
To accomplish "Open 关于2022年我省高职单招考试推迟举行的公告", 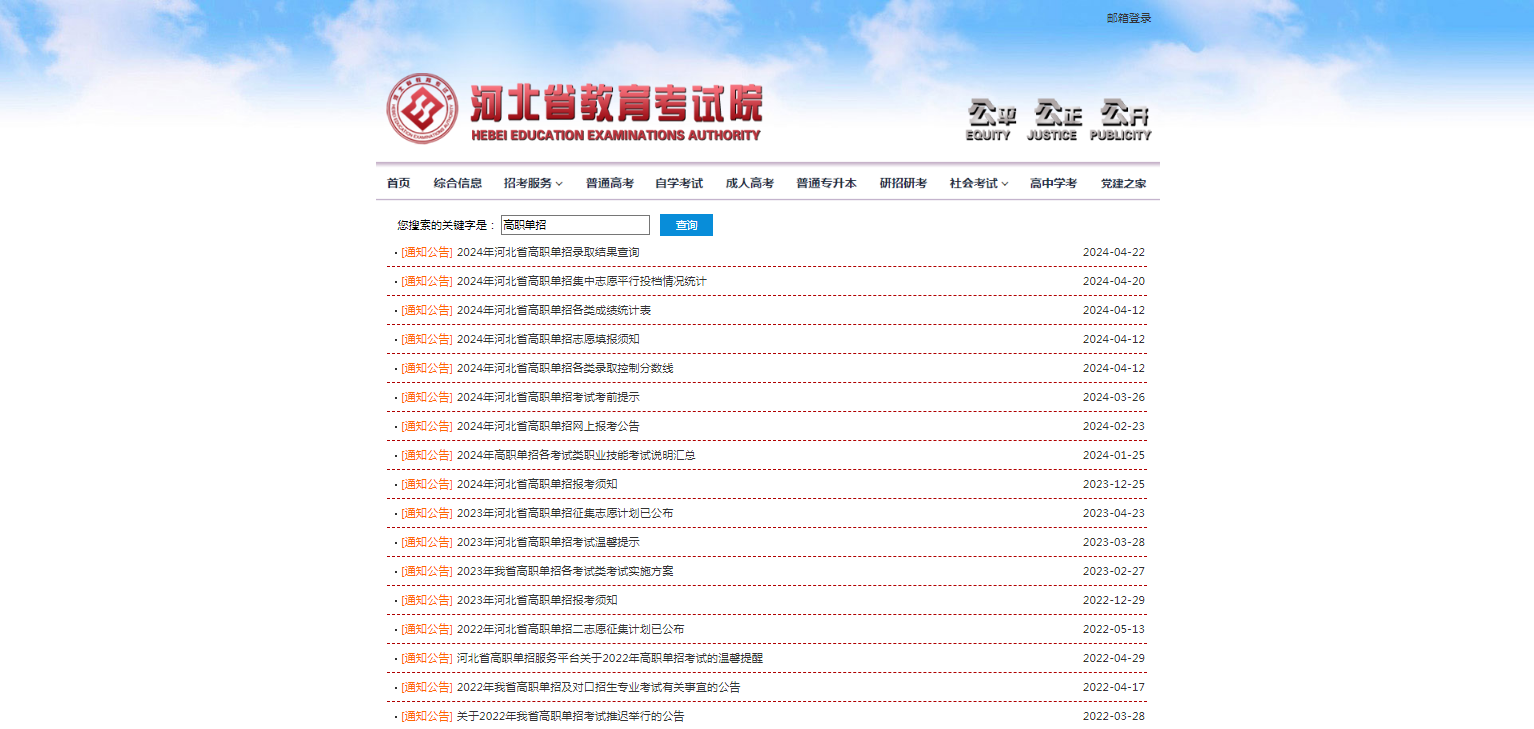I will pos(571,716).
